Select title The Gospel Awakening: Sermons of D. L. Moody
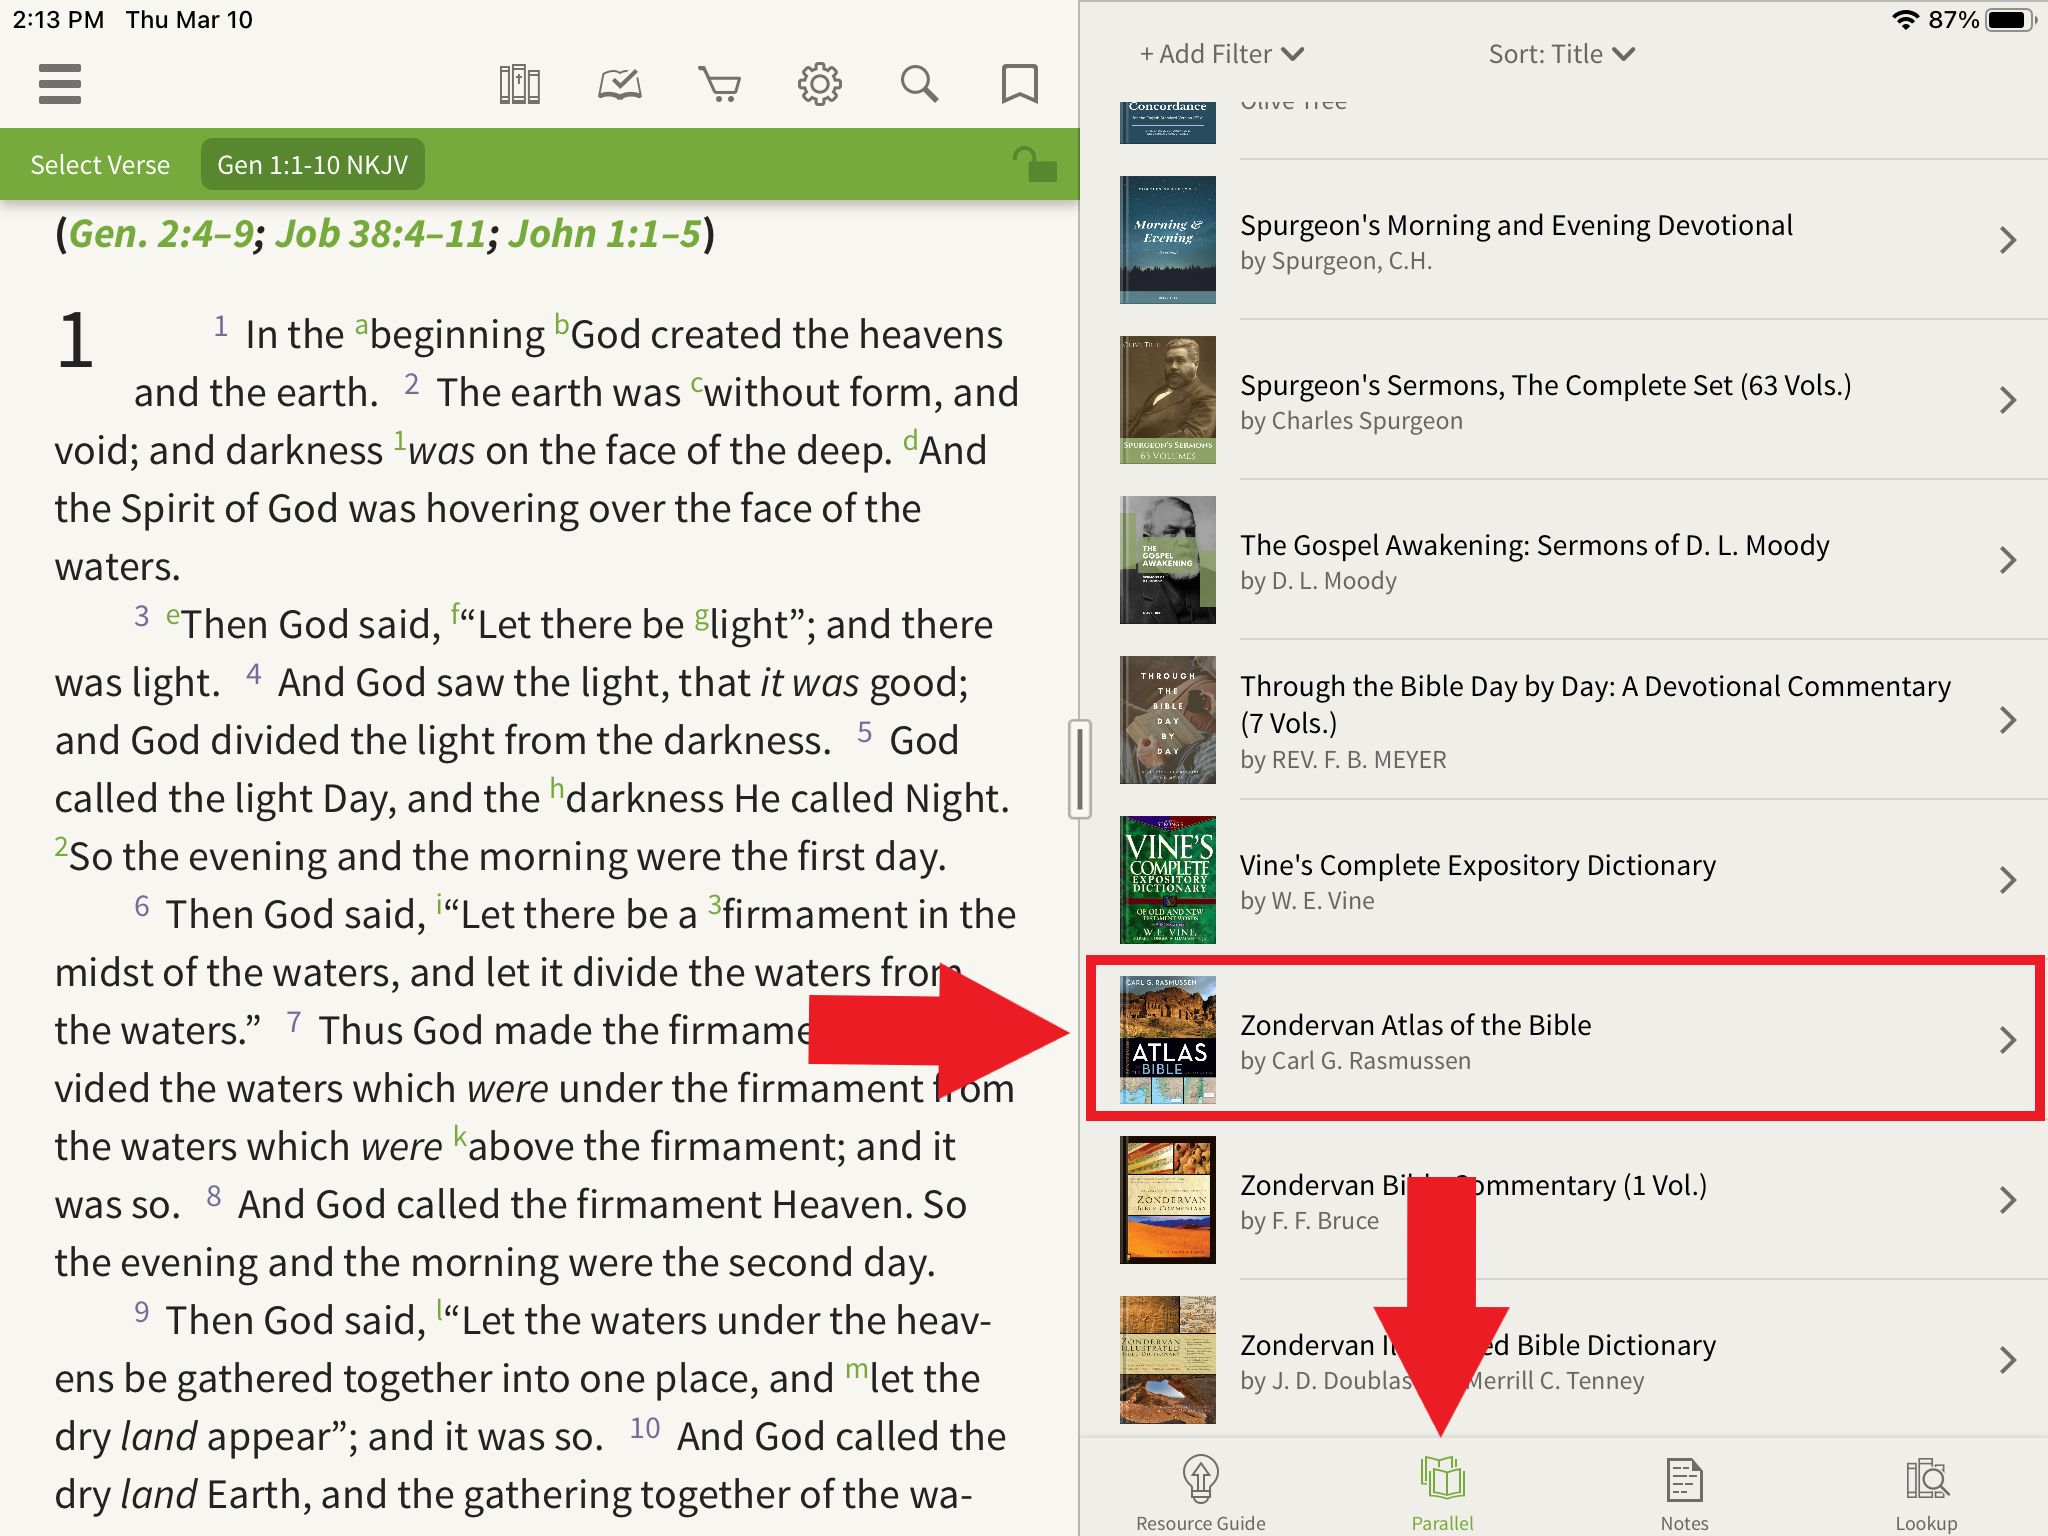This screenshot has width=2048, height=1536. point(1535,545)
